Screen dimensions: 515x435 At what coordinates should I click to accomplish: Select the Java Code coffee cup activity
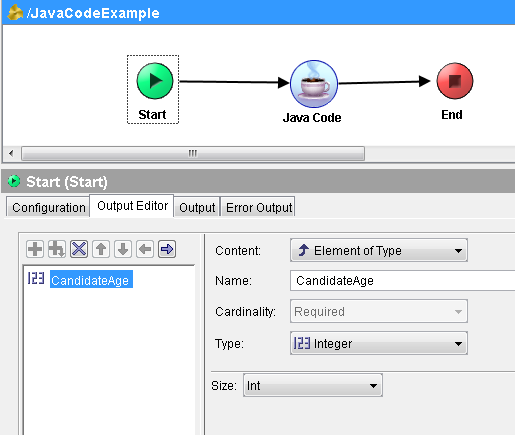click(x=314, y=84)
